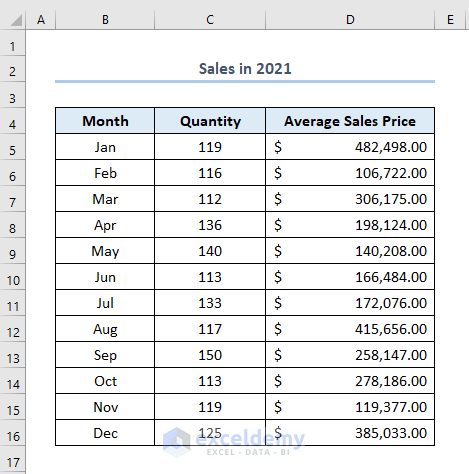
Task: Select price cell 119,377.00
Action: 350,407
